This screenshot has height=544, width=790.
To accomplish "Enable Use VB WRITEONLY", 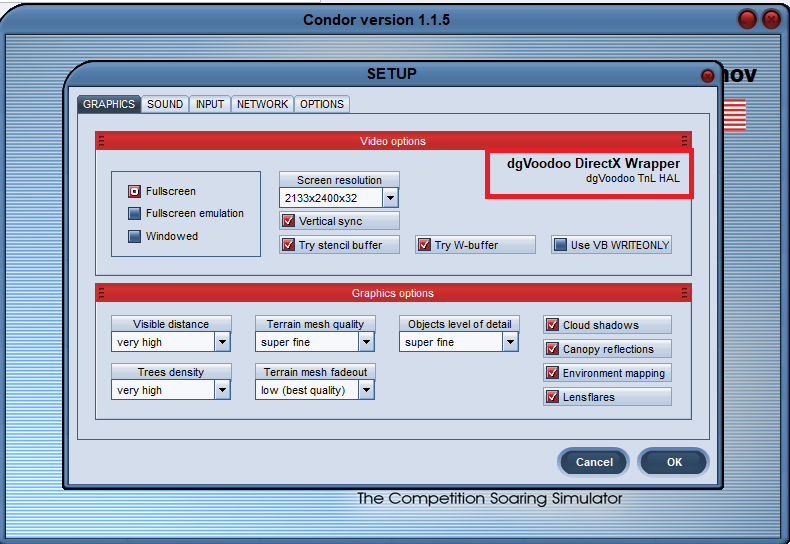I will (561, 245).
